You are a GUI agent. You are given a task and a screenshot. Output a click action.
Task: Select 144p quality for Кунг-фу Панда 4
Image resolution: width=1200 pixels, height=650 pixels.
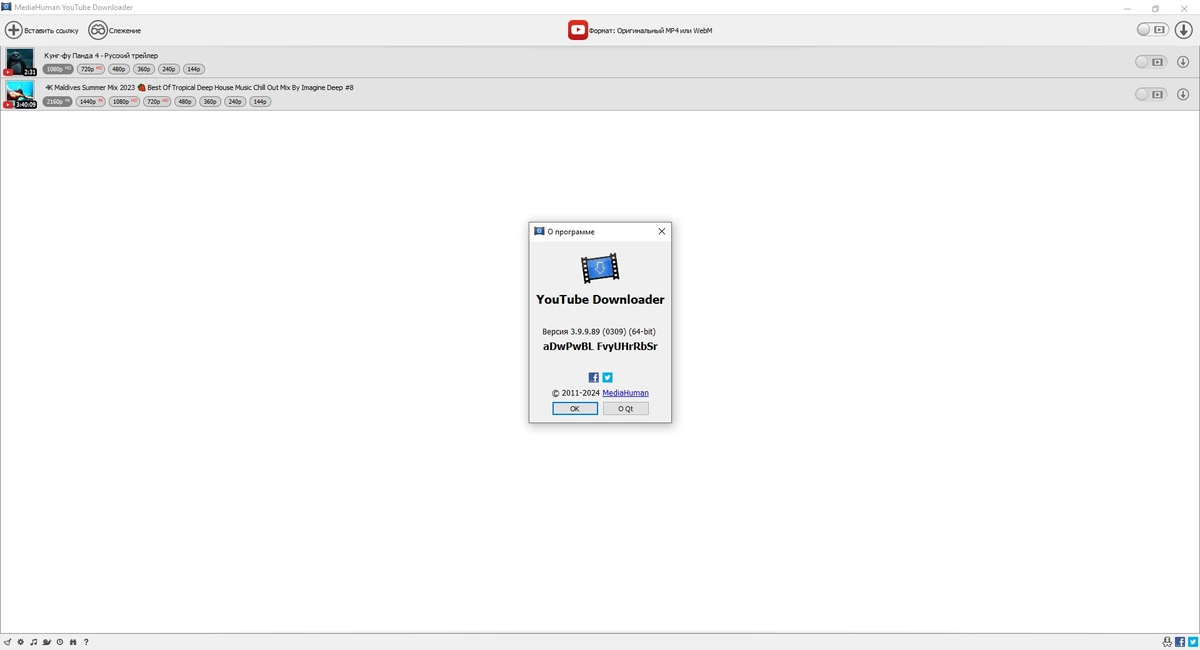[193, 69]
